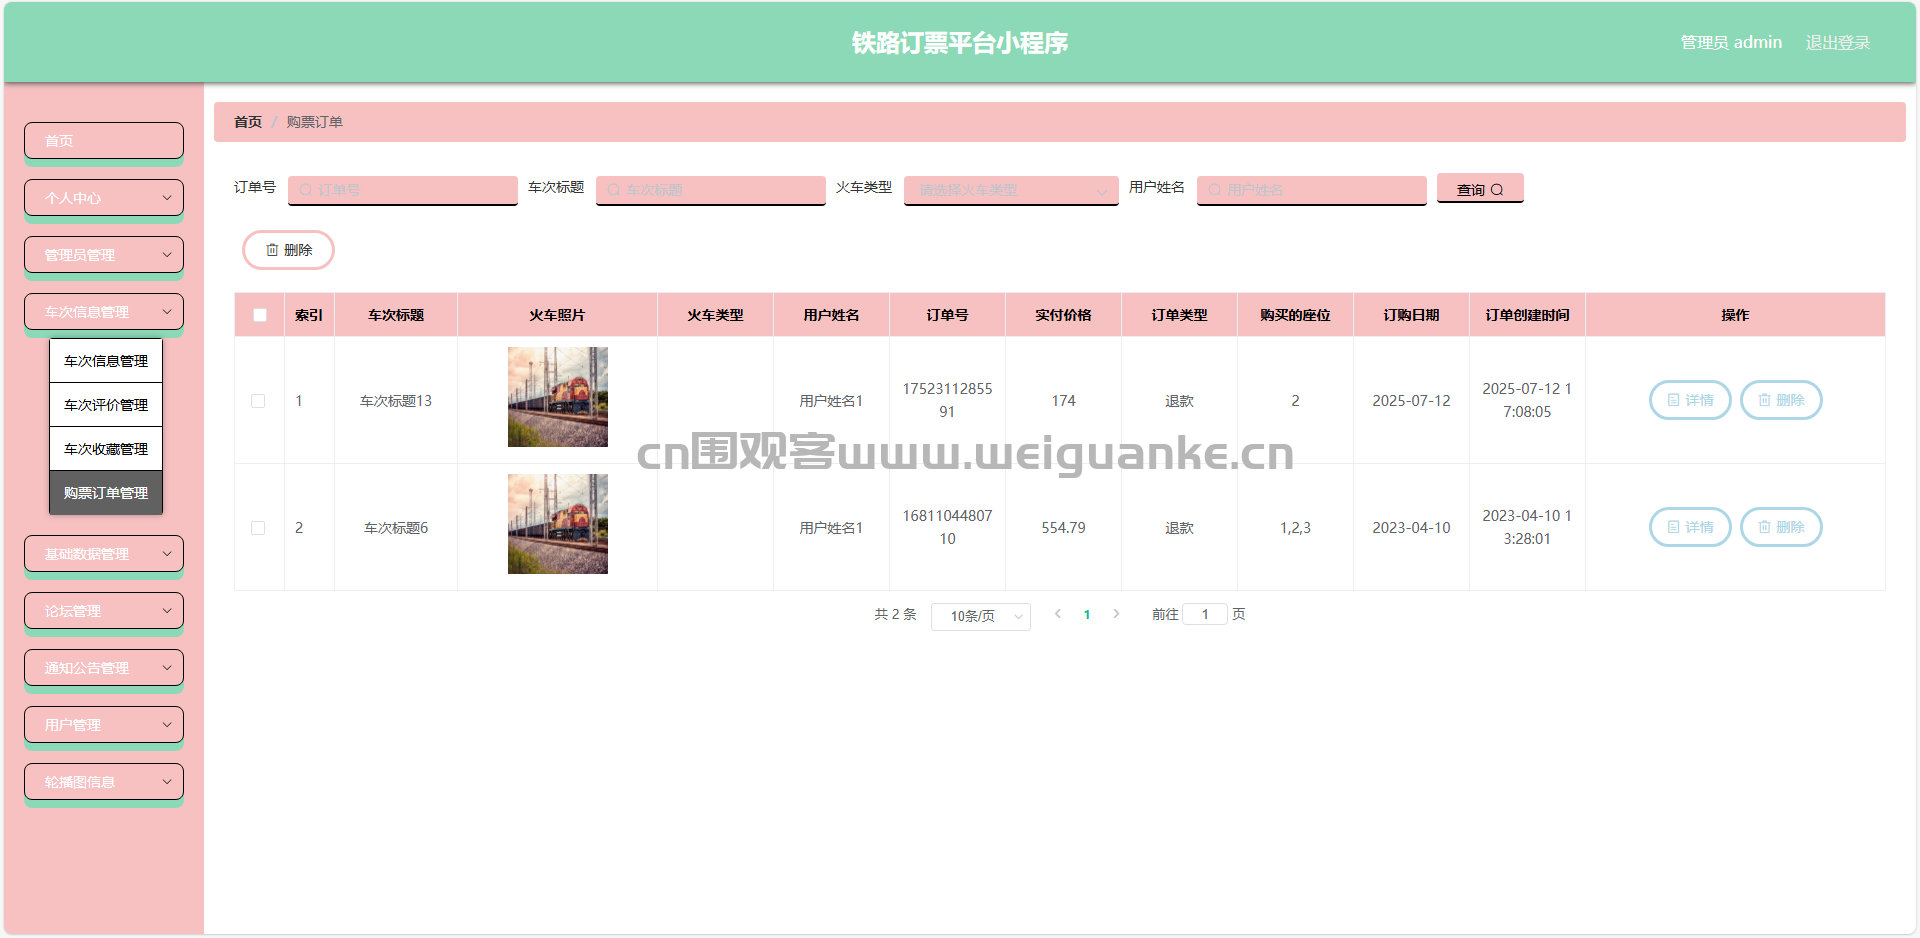Click 管理员 admin in the header
The image size is (1920, 938).
pyautogui.click(x=1731, y=43)
